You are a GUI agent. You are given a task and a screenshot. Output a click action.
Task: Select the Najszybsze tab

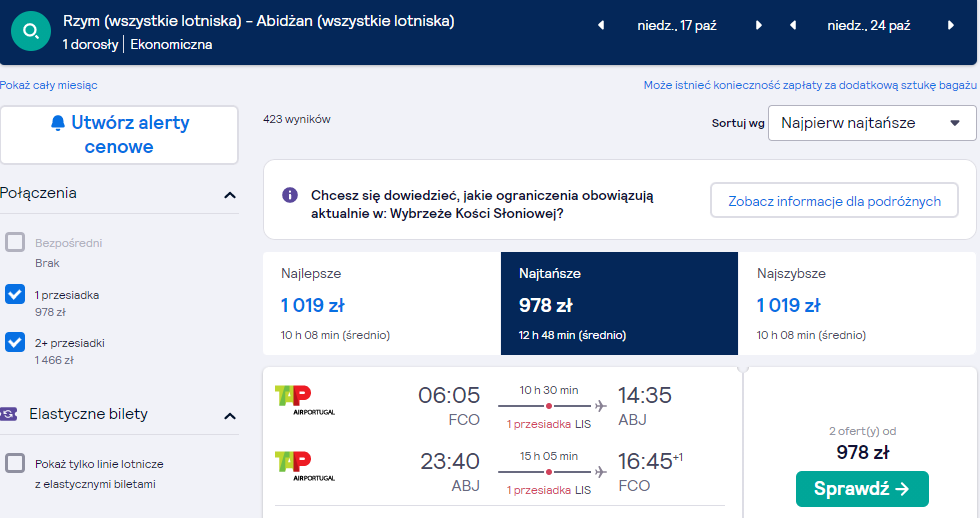click(857, 304)
